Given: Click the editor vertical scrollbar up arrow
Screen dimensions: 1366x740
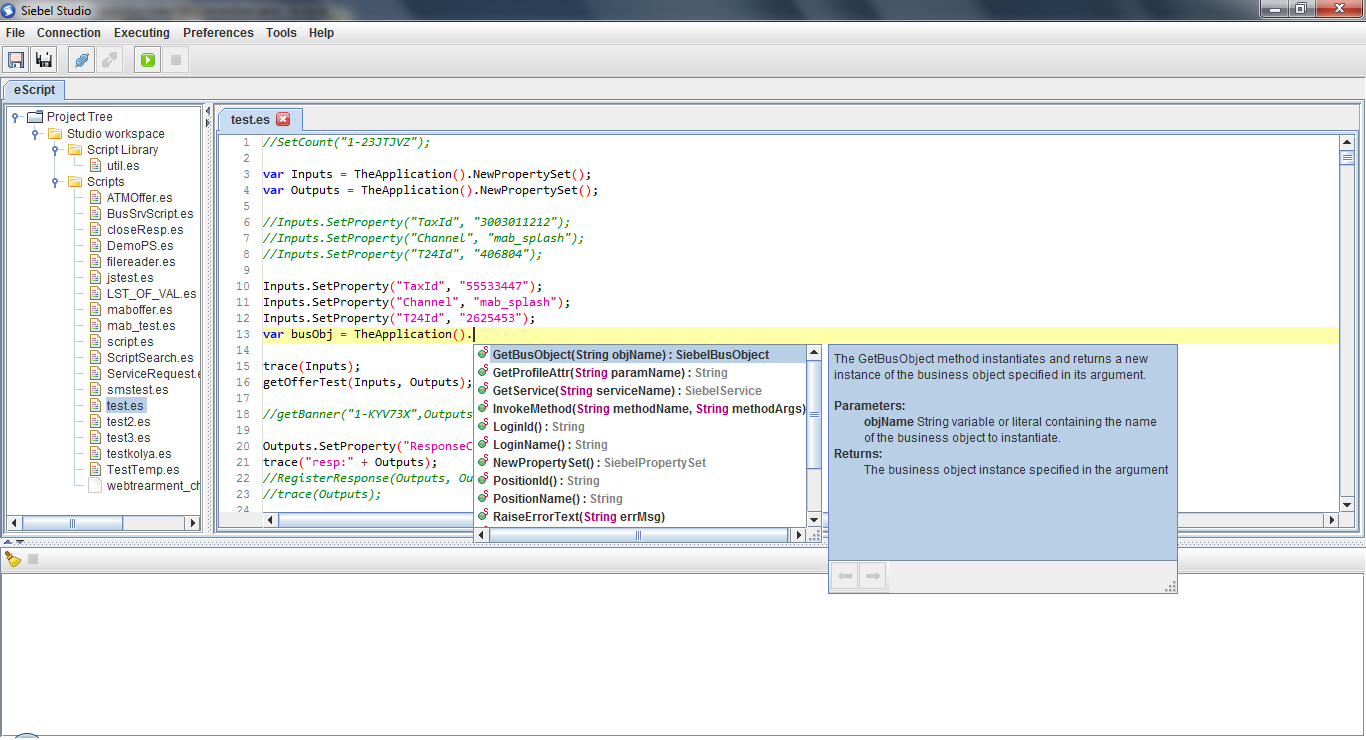Looking at the screenshot, I should click(x=1346, y=141).
